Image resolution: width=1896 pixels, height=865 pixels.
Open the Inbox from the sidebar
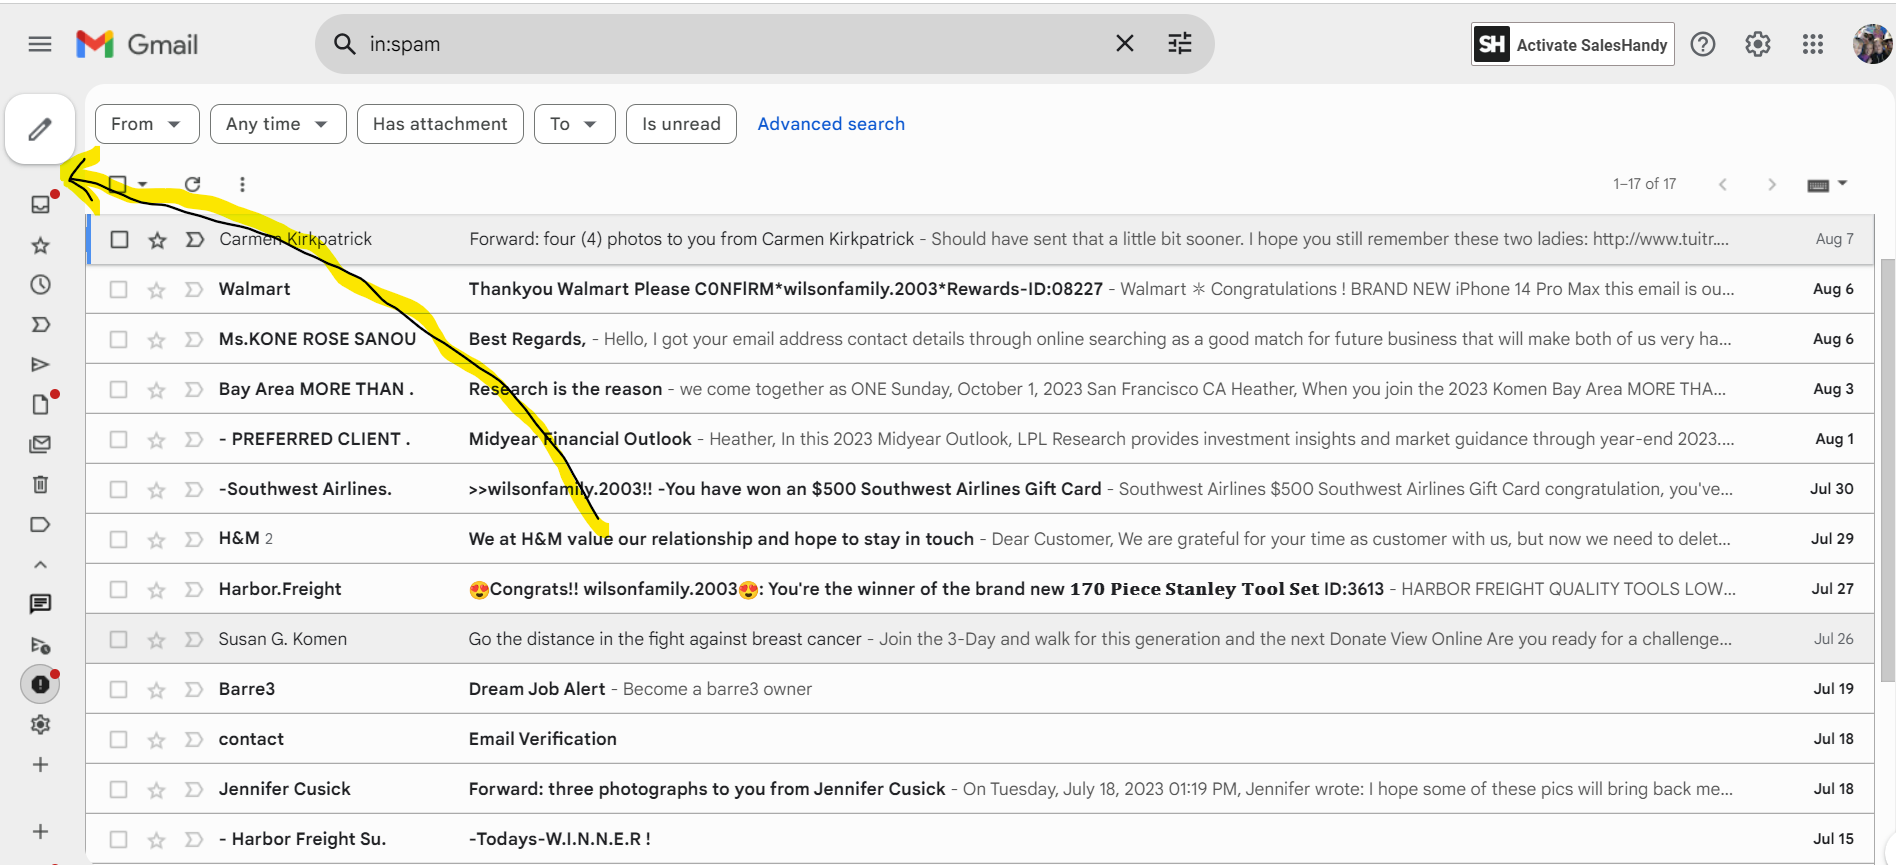coord(40,204)
